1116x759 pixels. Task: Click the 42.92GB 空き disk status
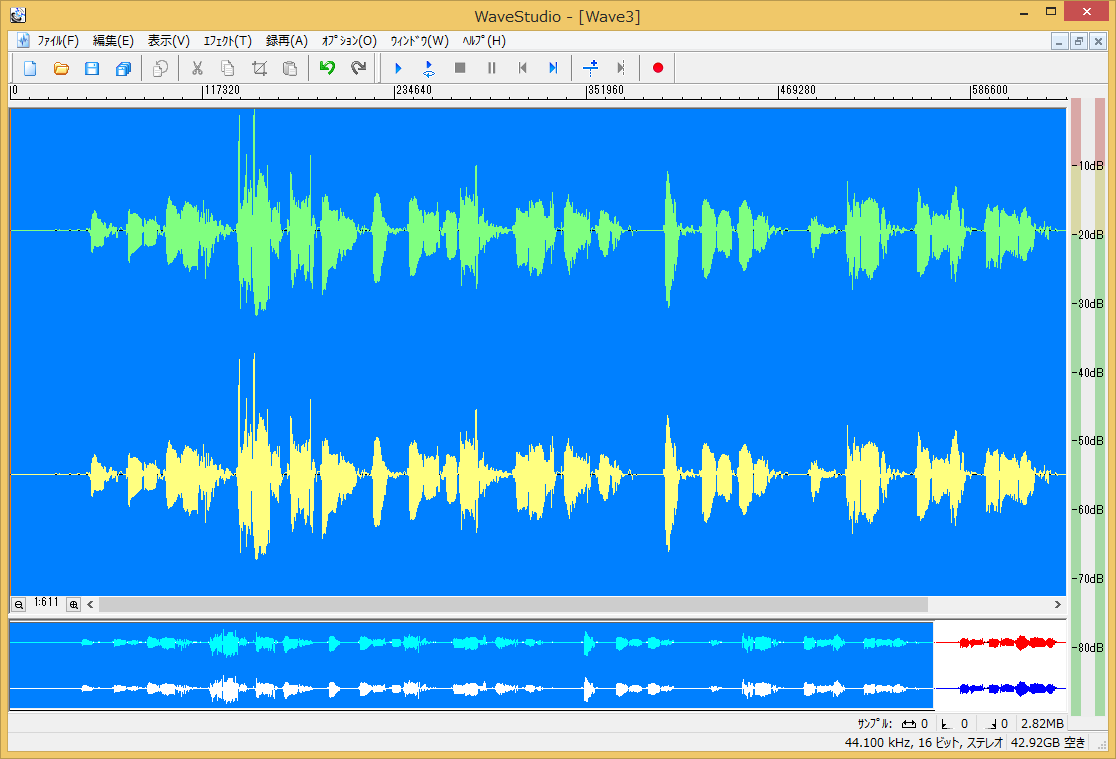[x=1048, y=743]
